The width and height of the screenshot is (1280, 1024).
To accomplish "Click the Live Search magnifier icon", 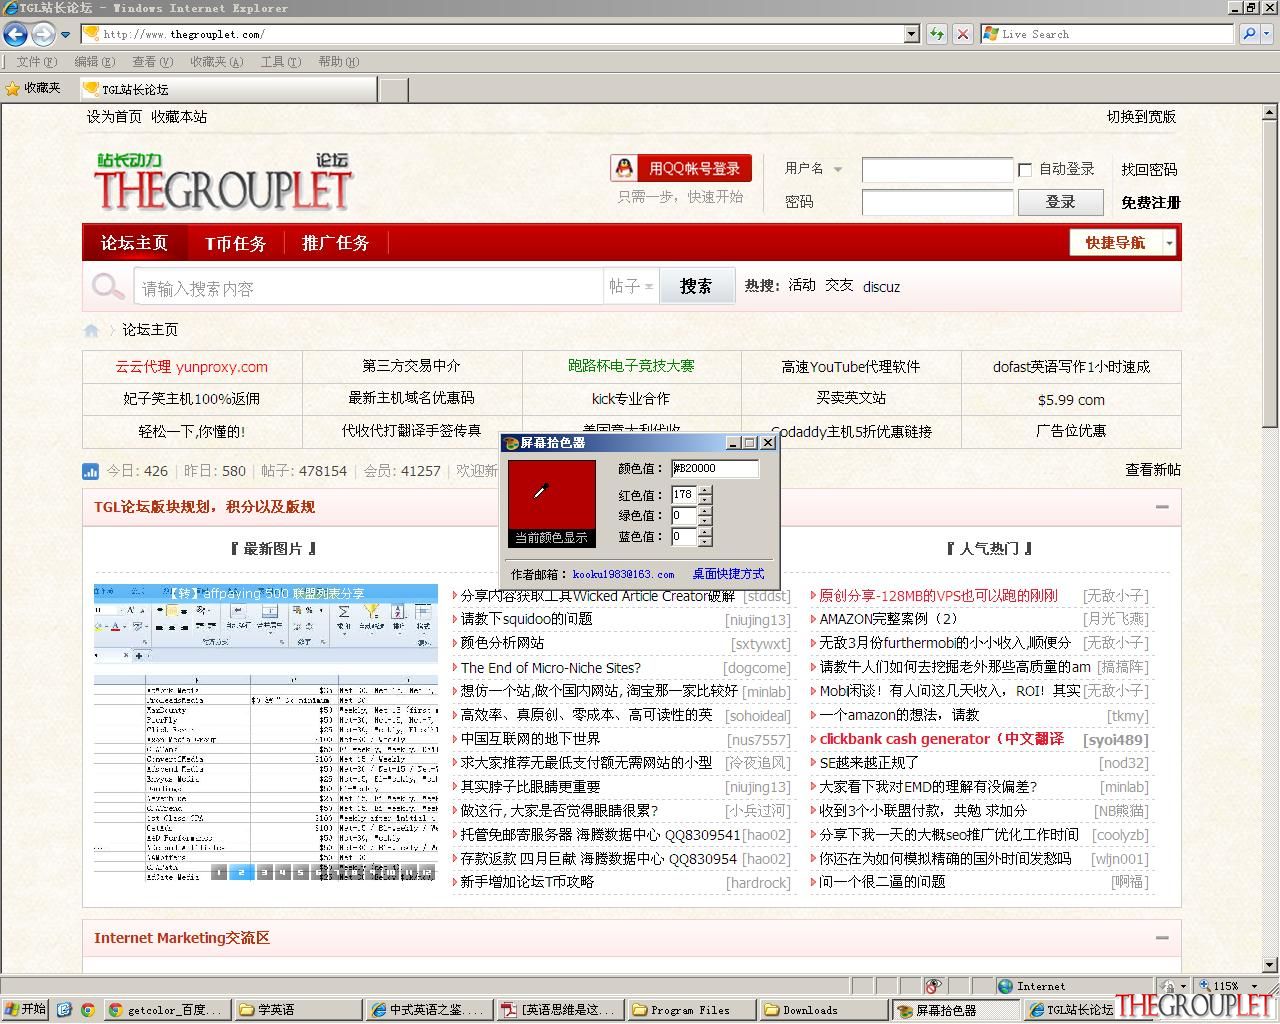I will point(1249,34).
